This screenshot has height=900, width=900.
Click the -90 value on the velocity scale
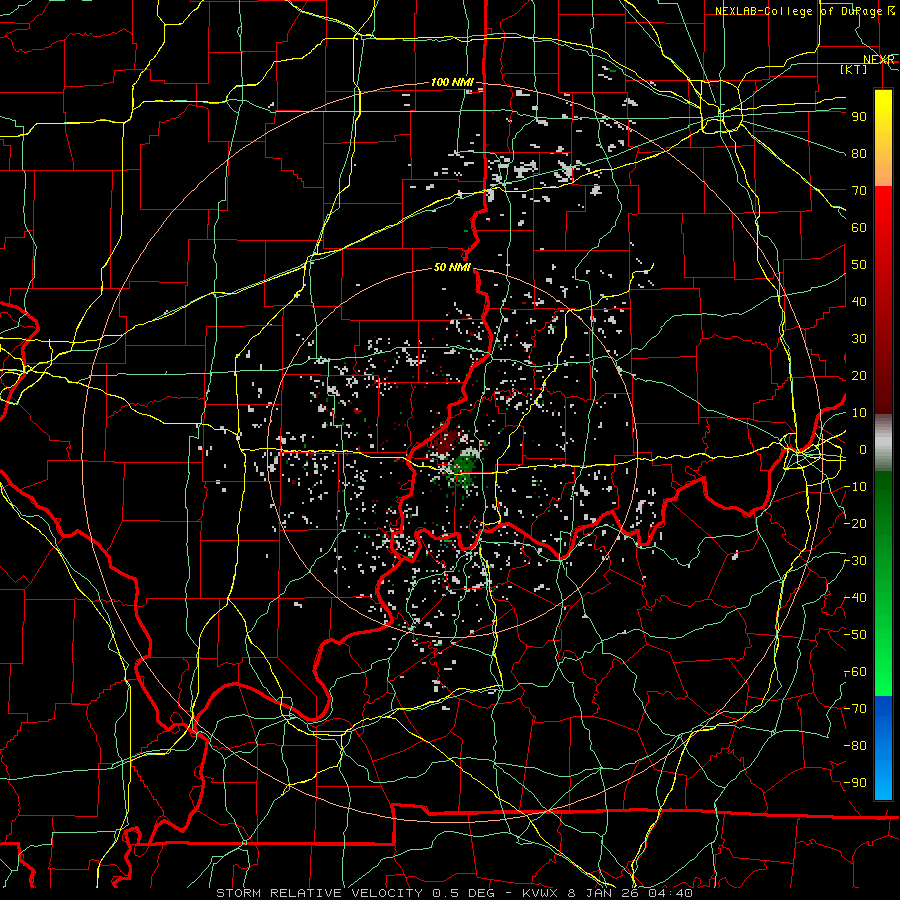click(x=856, y=783)
